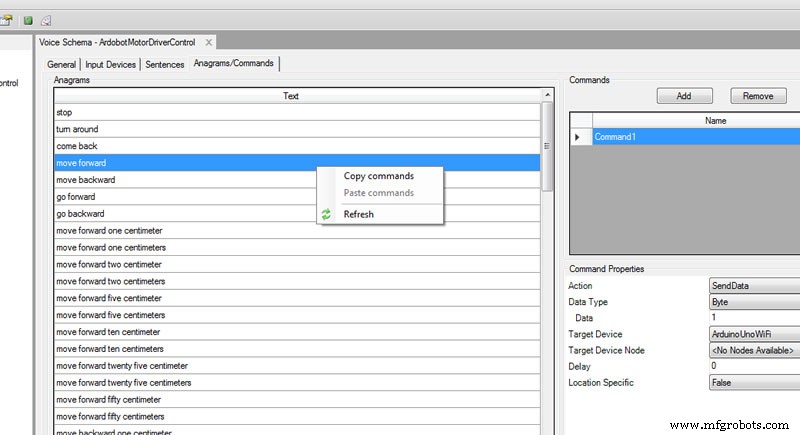The width and height of the screenshot is (800, 435).
Task: Open the Input Devices tab
Action: [x=111, y=65]
